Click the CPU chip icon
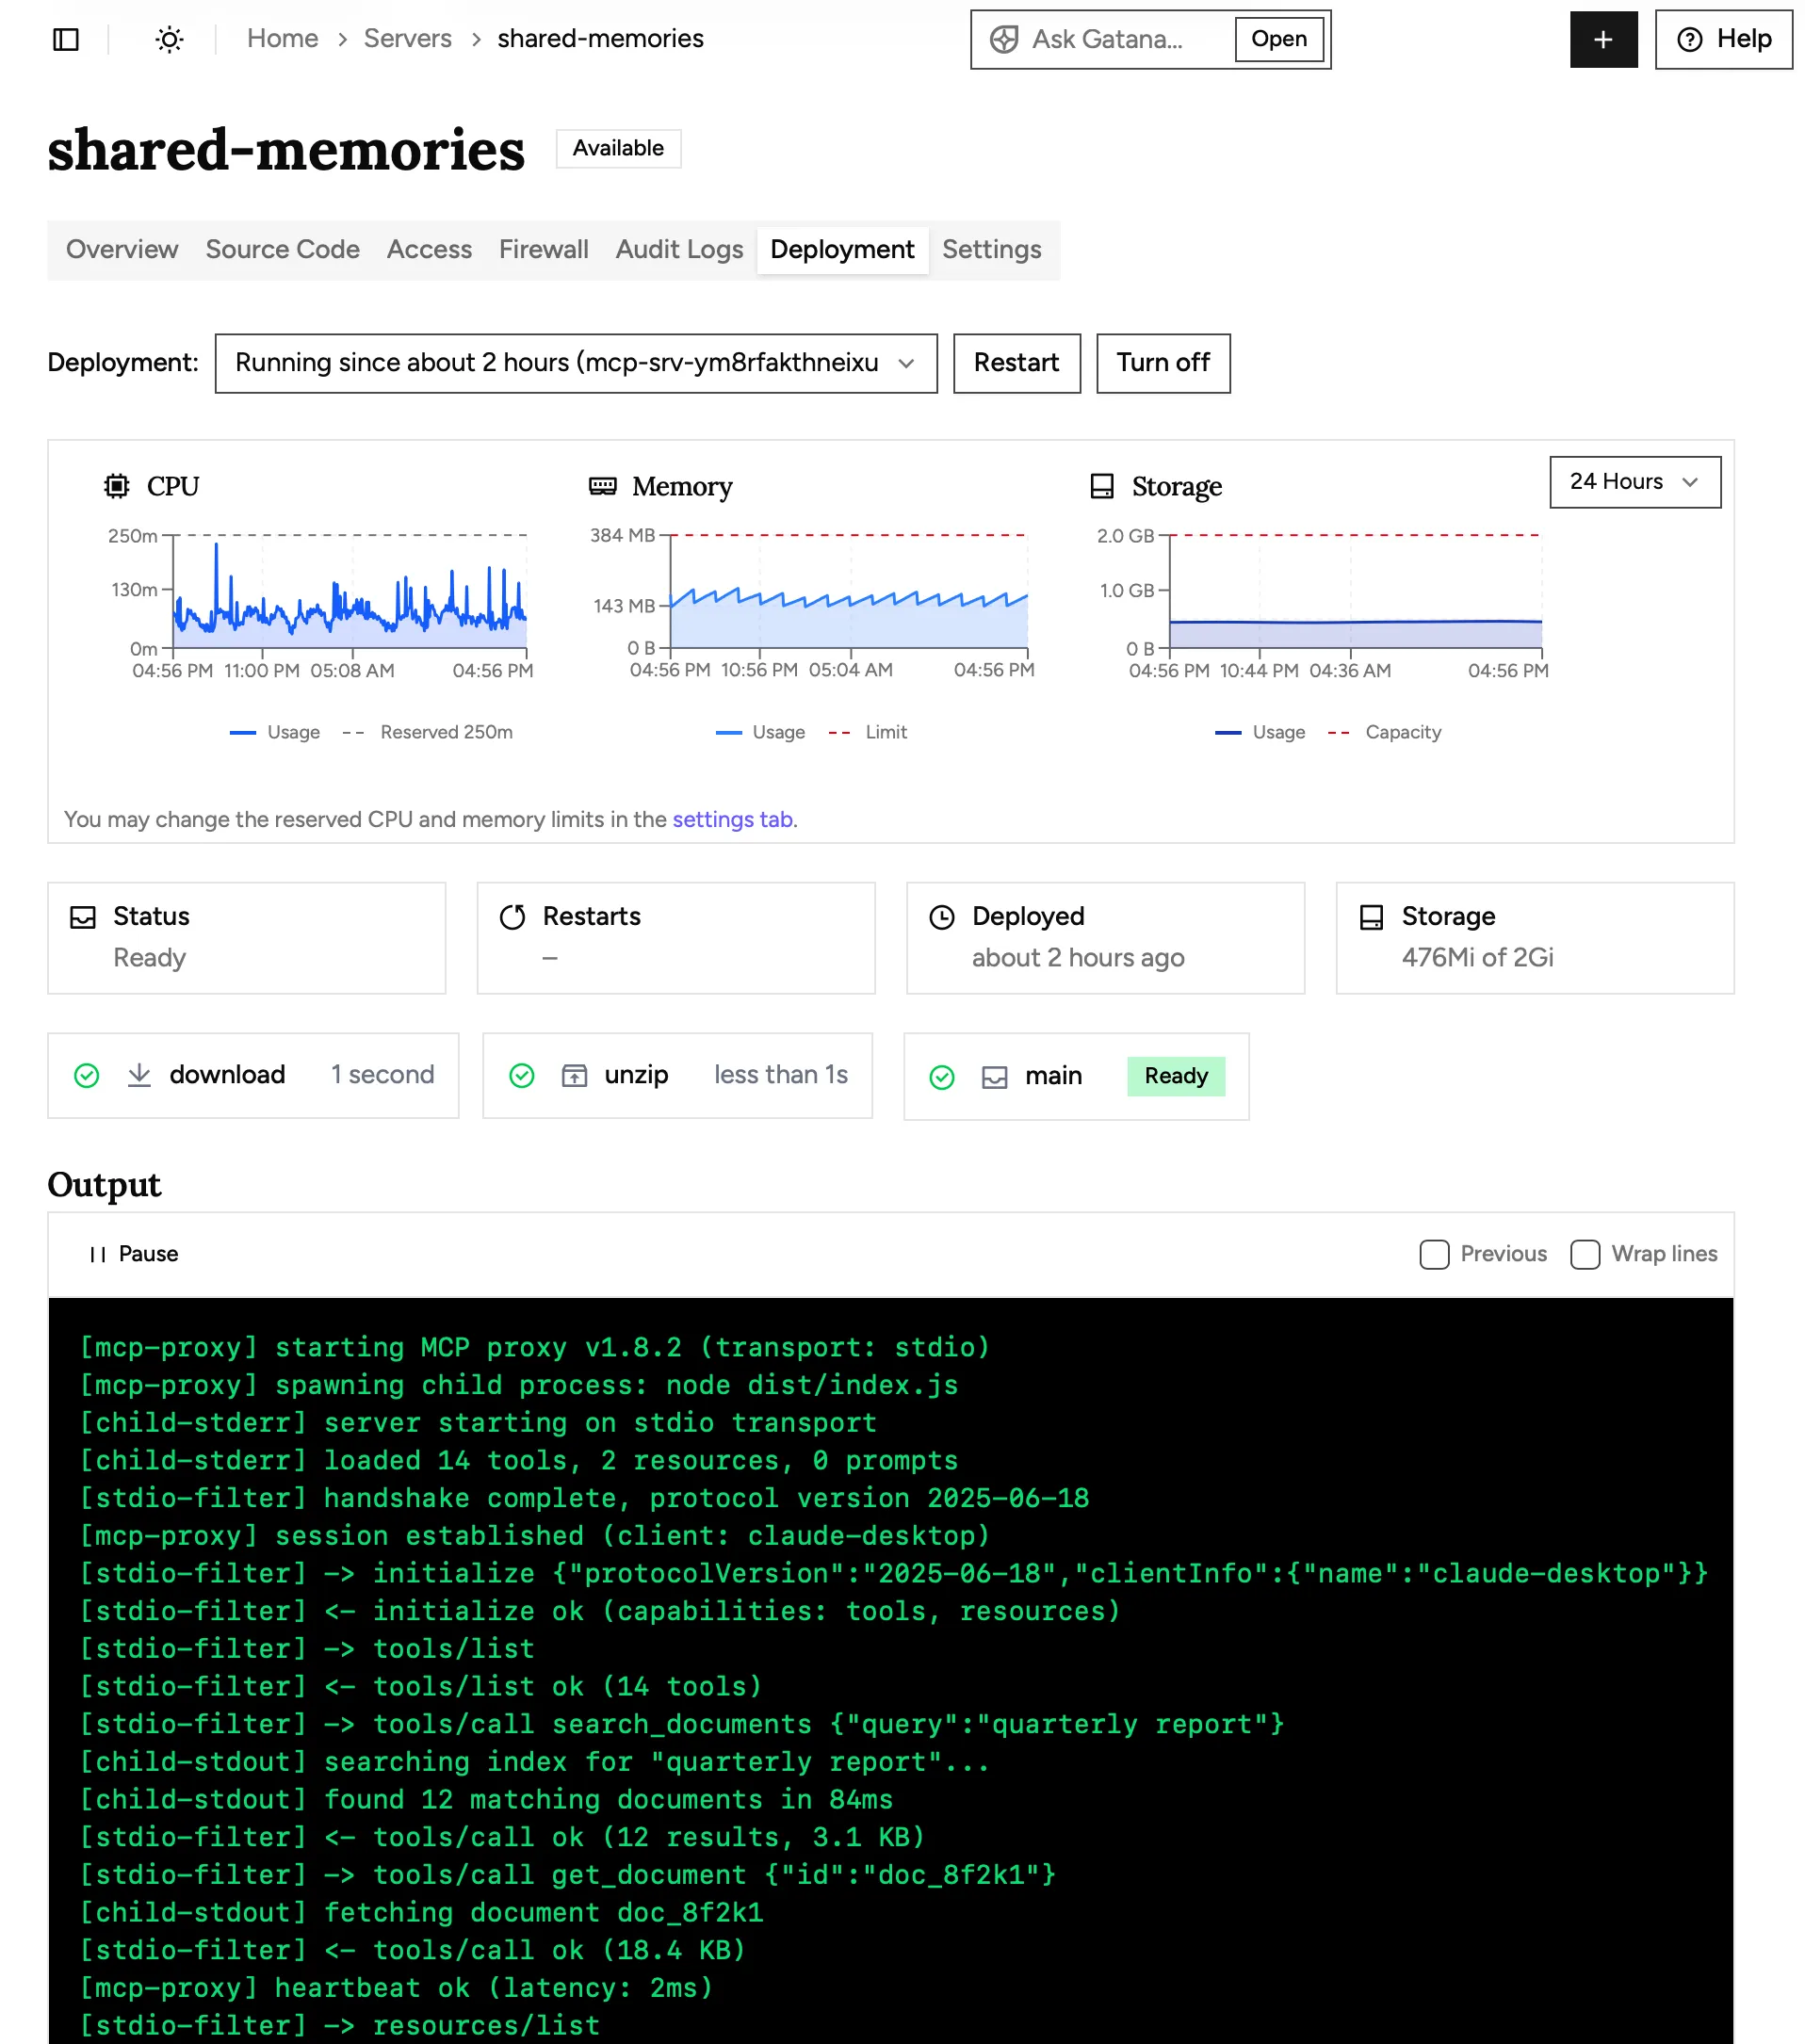Screen dimensions: 1805x2044 pyautogui.click(x=117, y=486)
